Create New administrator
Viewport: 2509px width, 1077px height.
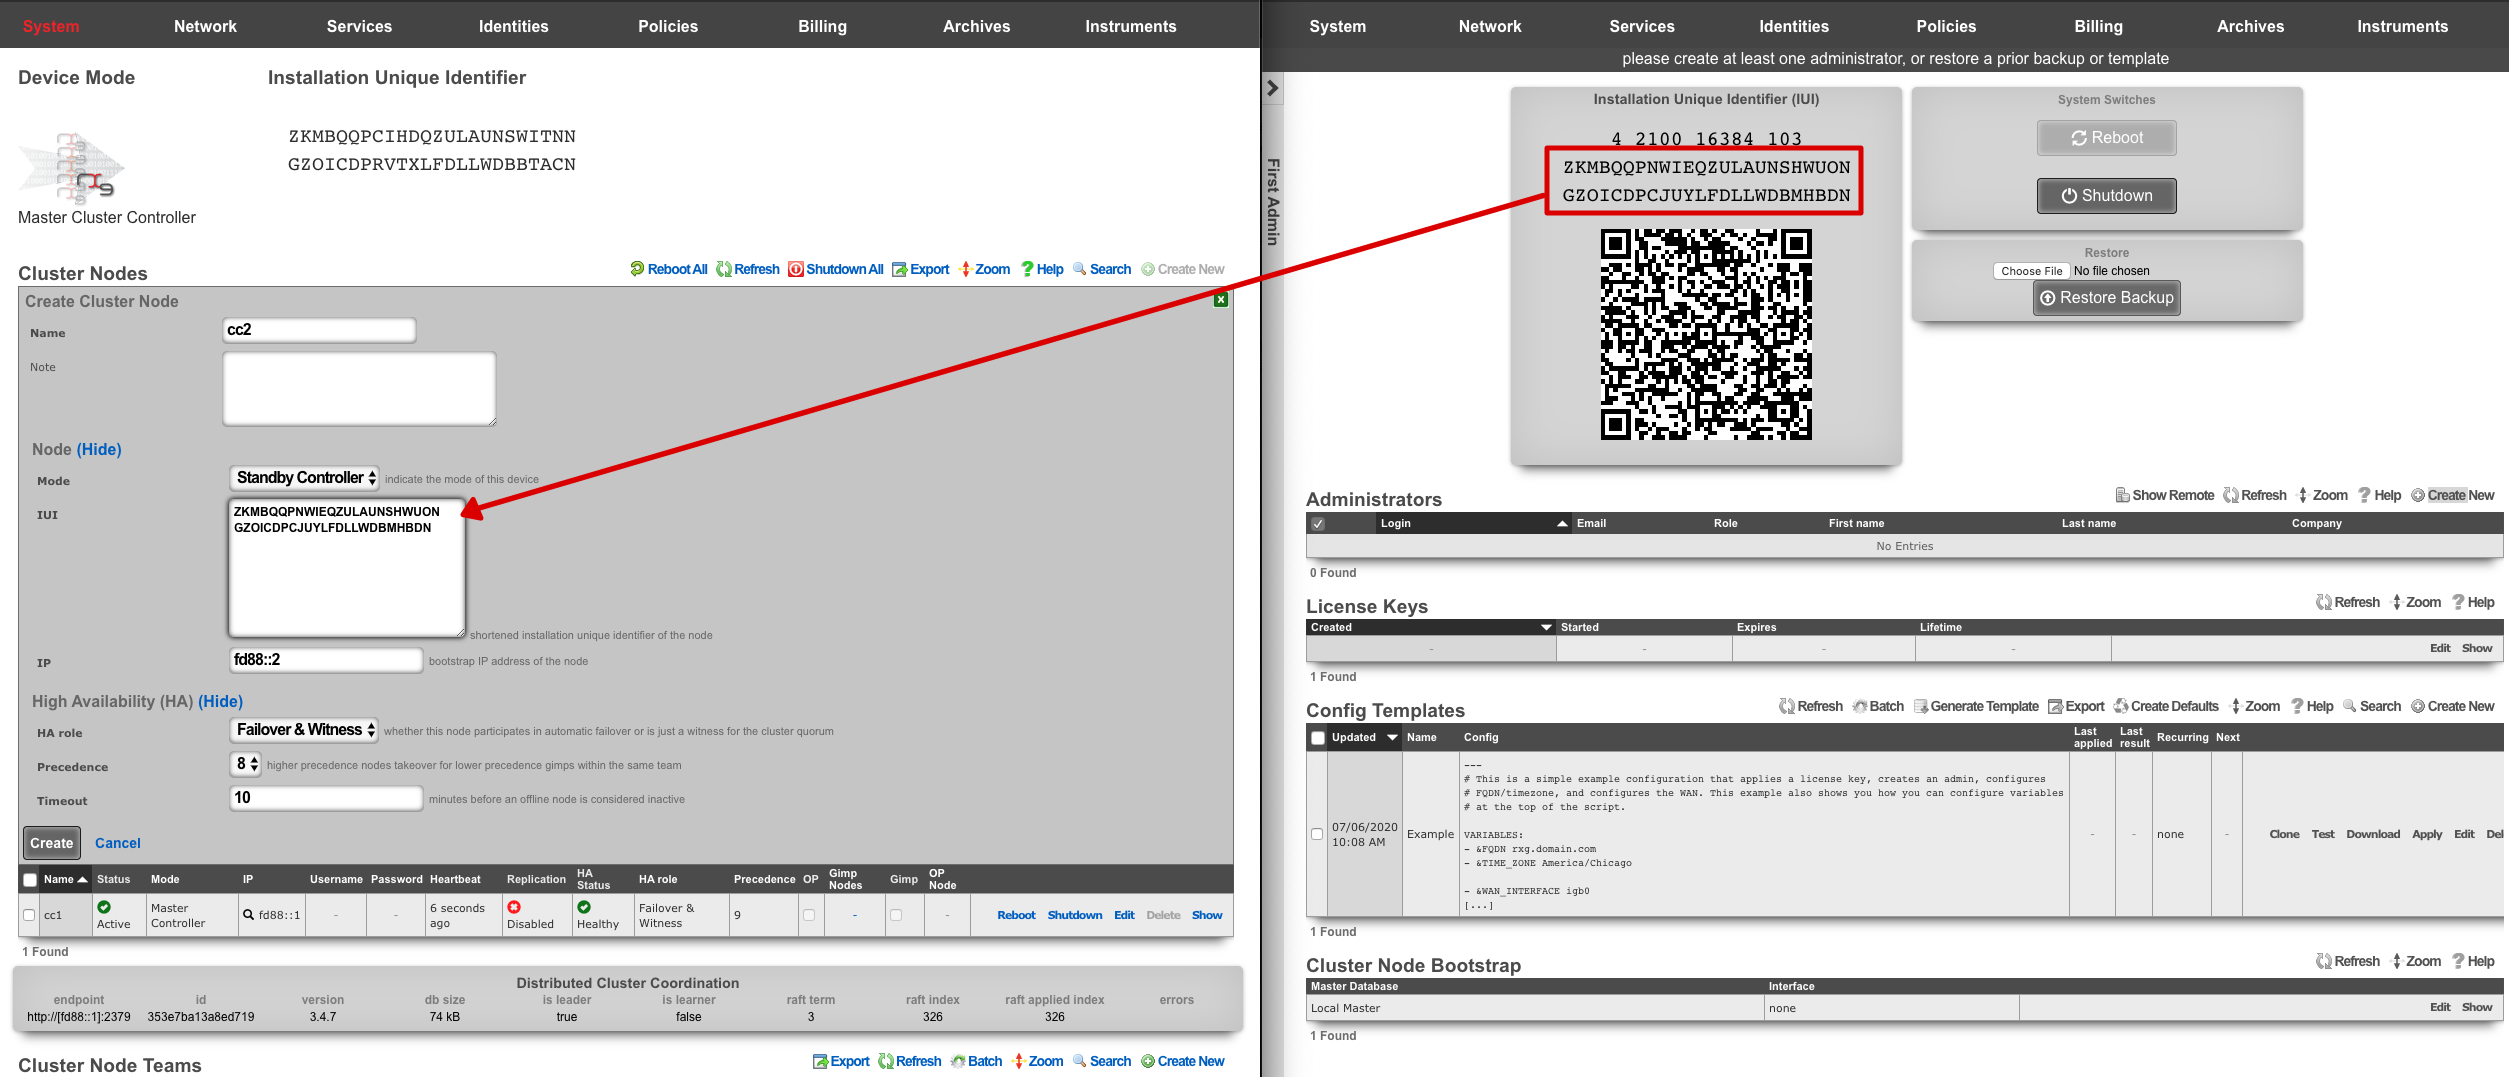[2452, 495]
